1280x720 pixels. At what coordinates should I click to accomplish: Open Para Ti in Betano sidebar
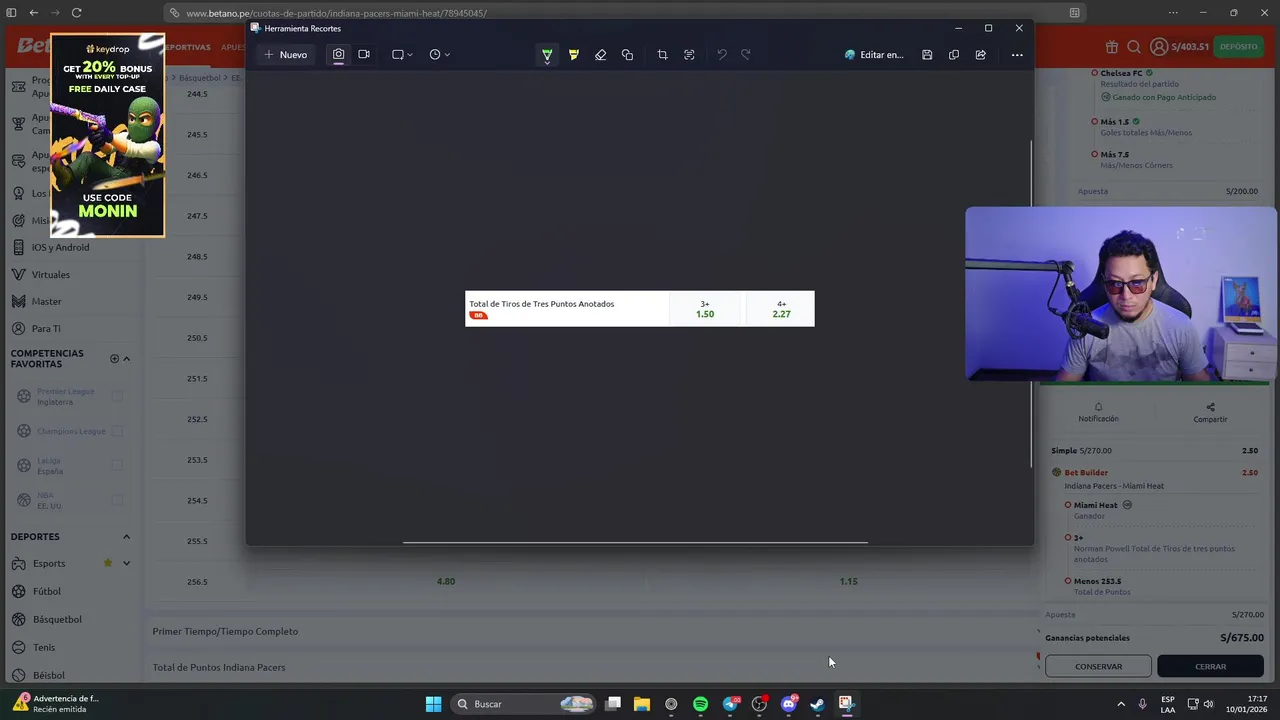[x=46, y=328]
